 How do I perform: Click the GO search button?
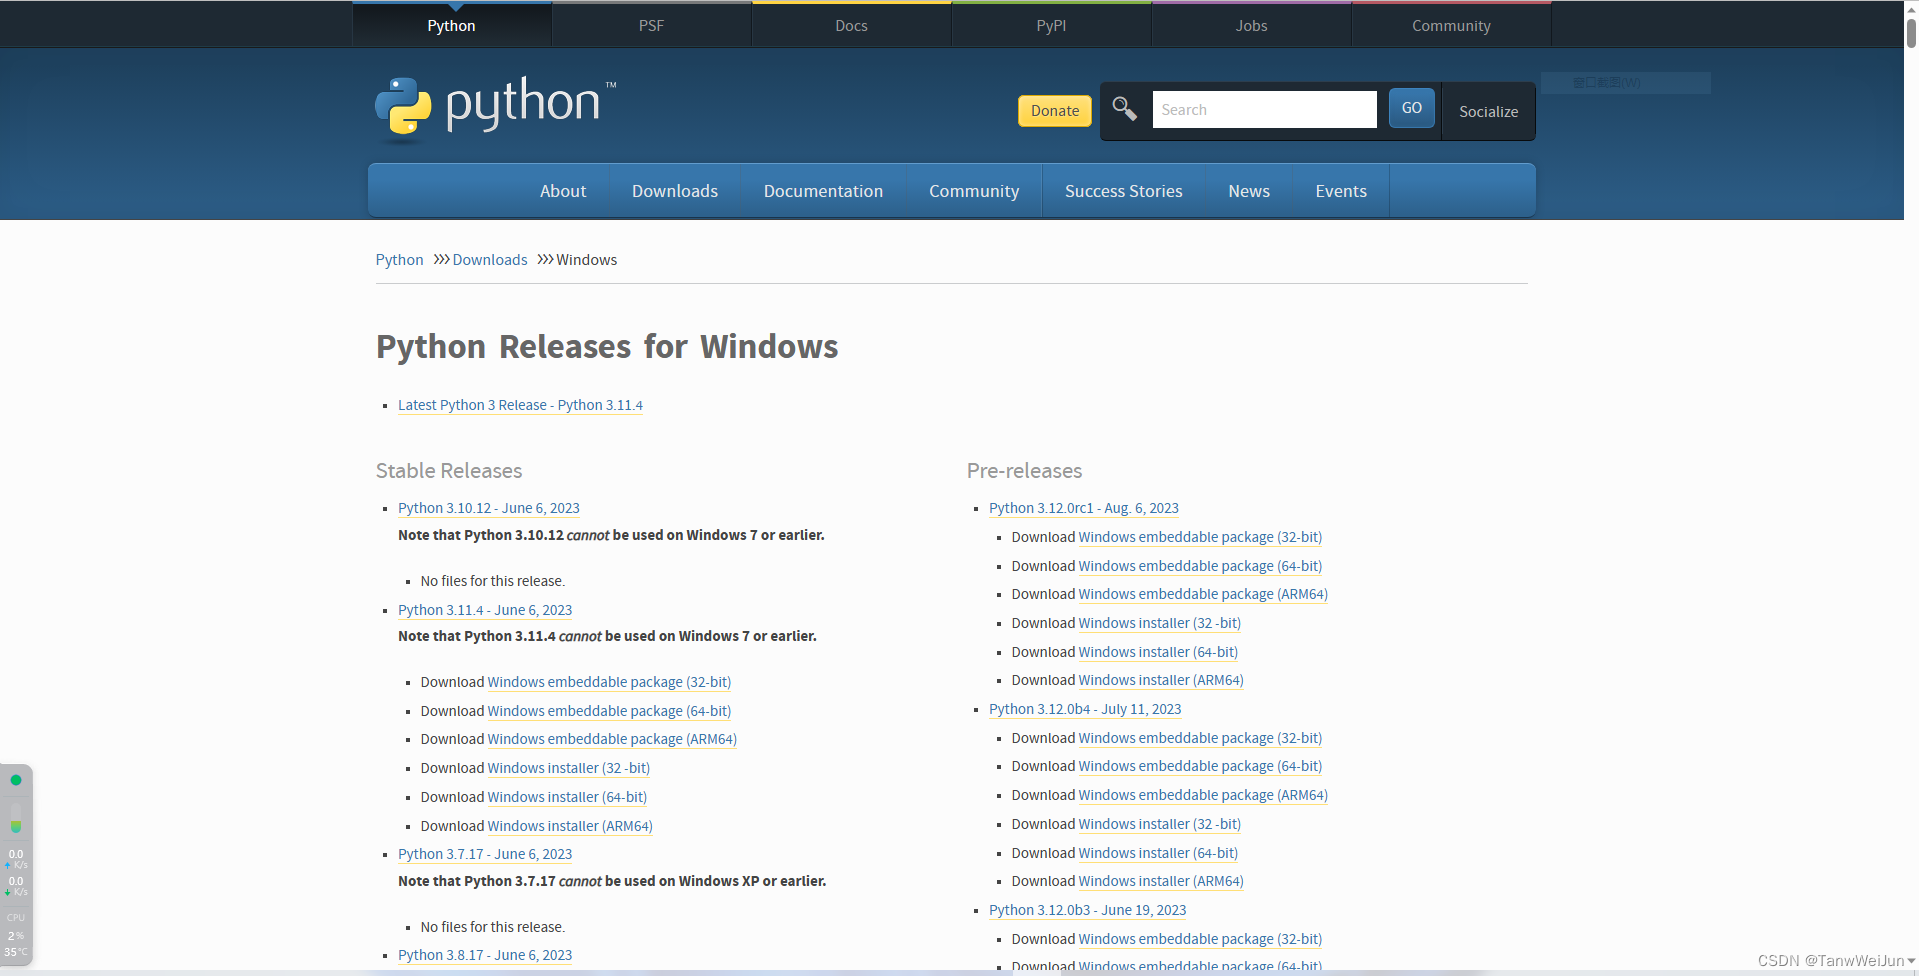tap(1412, 108)
